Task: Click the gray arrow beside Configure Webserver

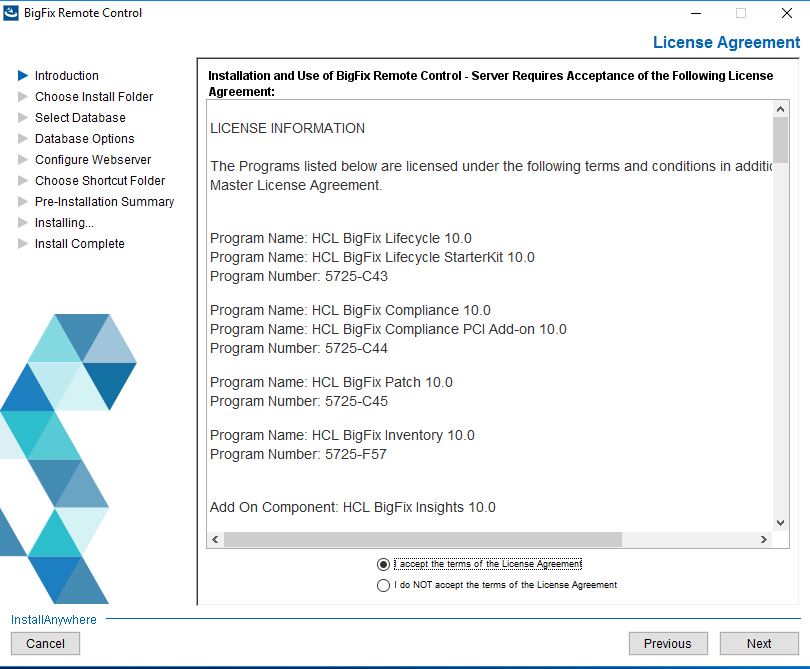Action: pos(23,160)
